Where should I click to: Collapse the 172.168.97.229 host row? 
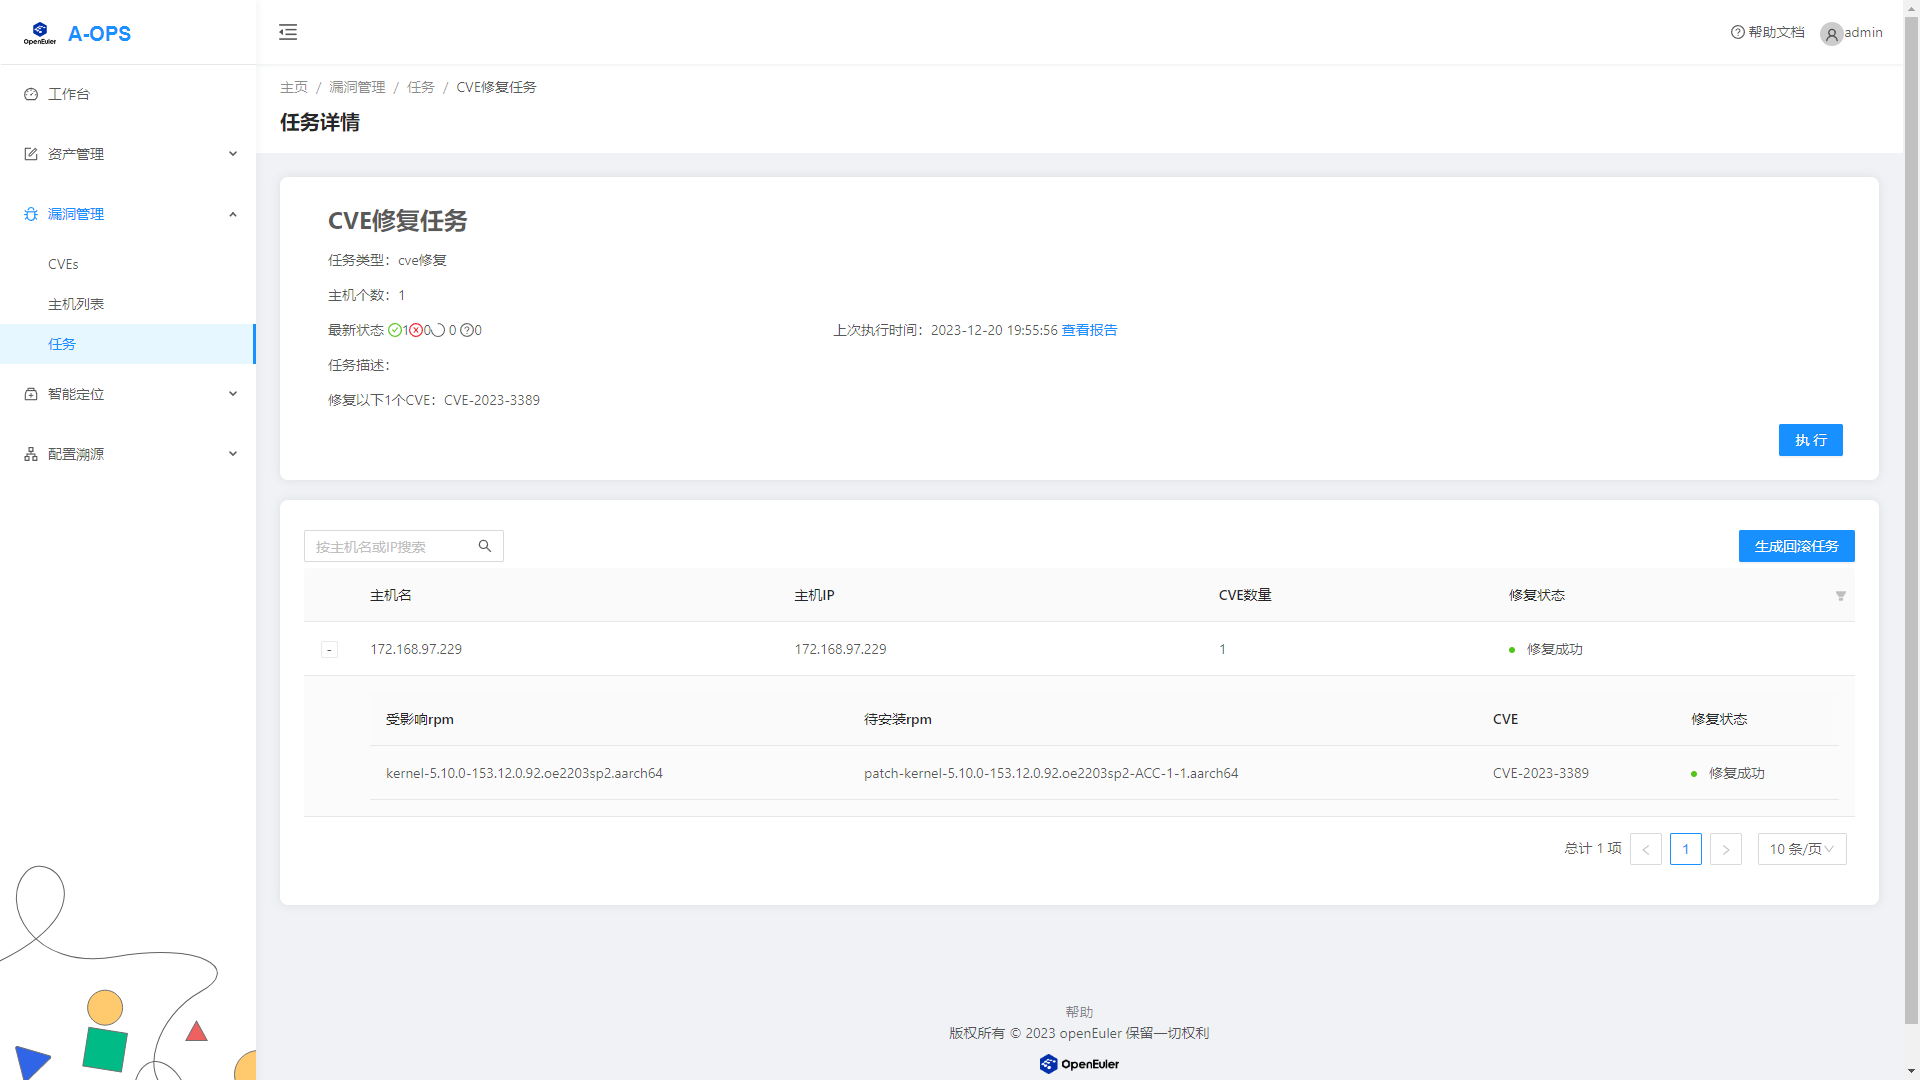(329, 650)
